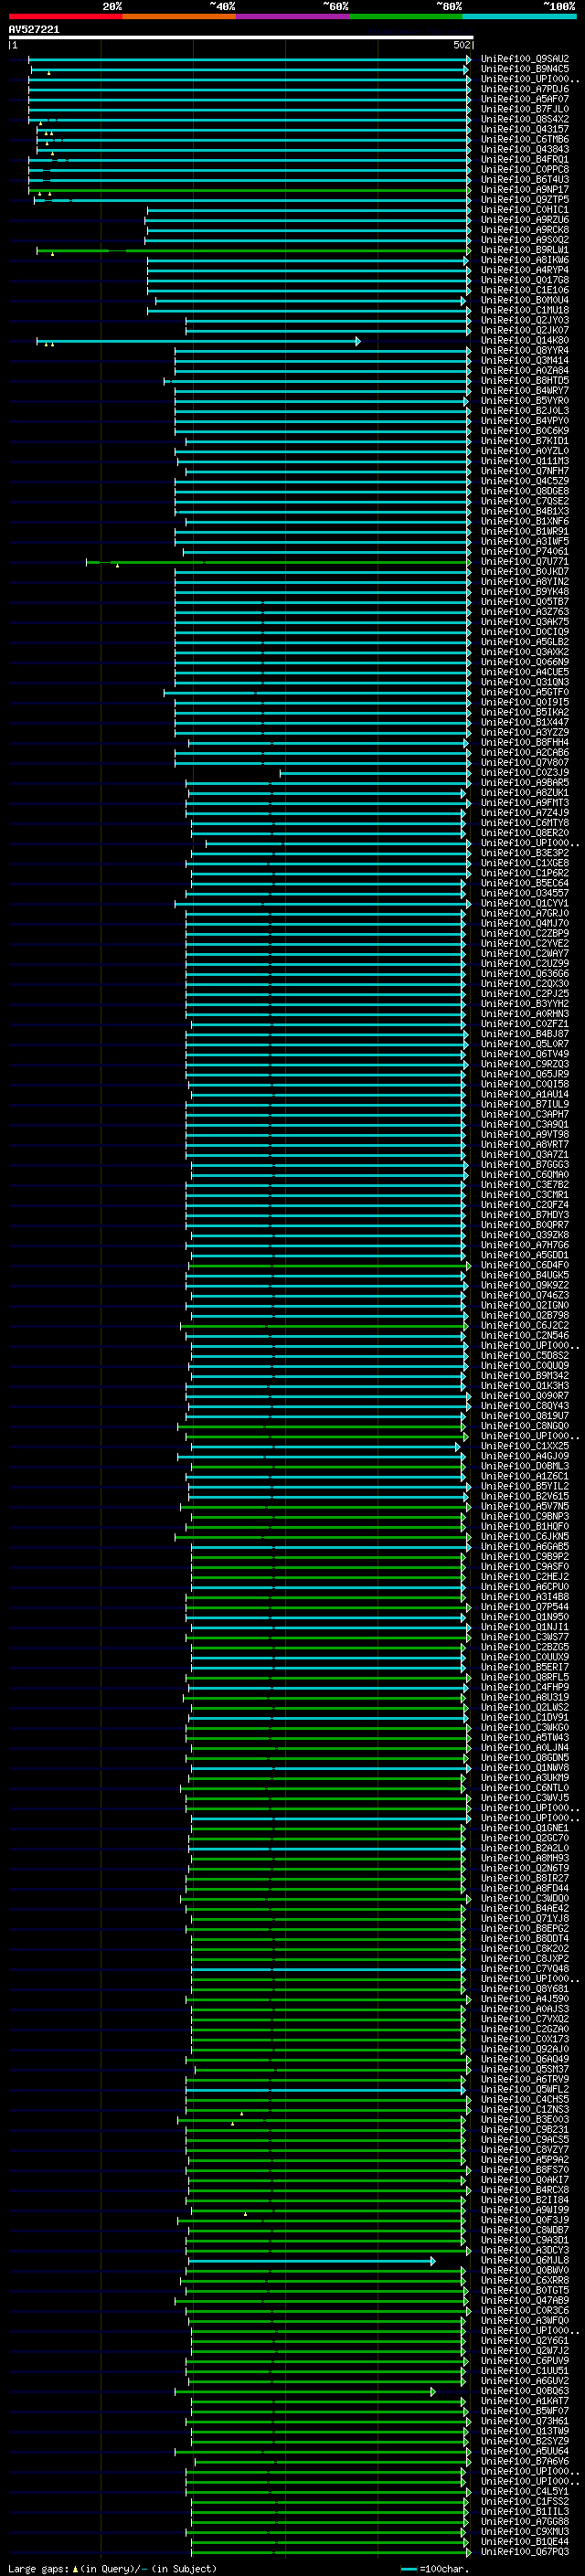The image size is (585, 2576).
Task: Click hit label UniRef100_B4BJ87
Action: [525, 1034]
